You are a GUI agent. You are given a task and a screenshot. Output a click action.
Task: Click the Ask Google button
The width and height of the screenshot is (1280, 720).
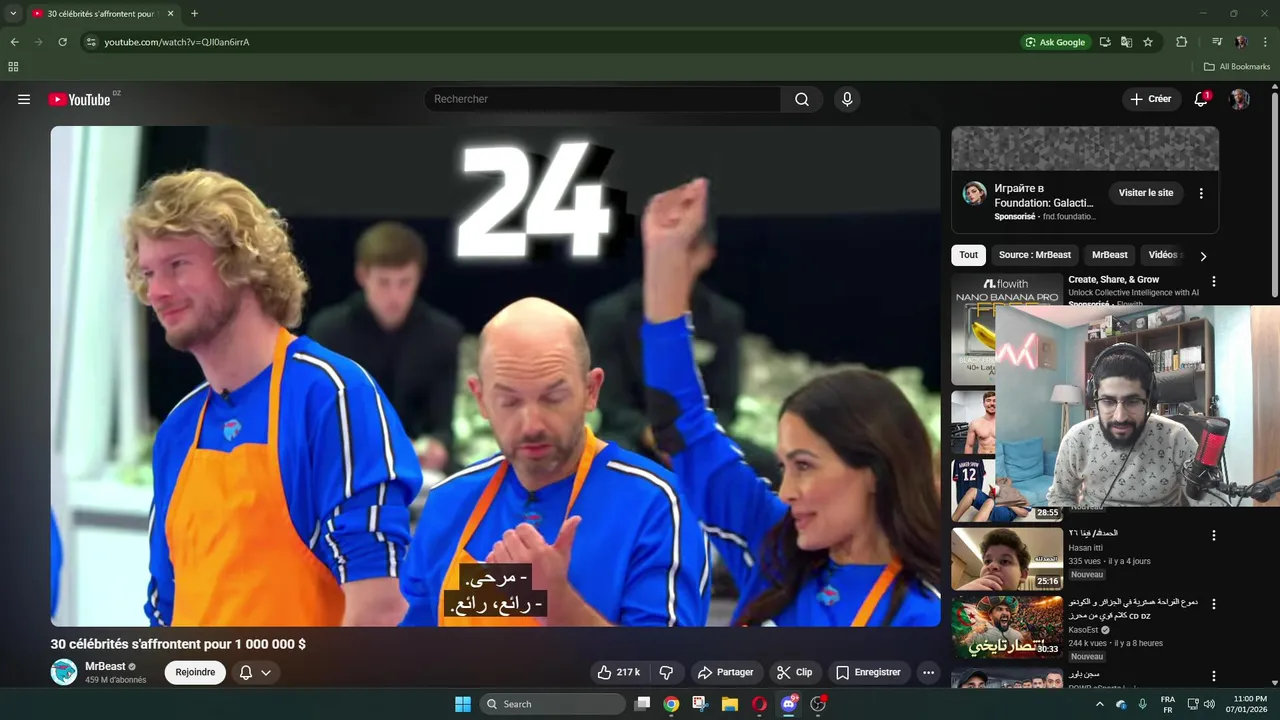tap(1055, 42)
